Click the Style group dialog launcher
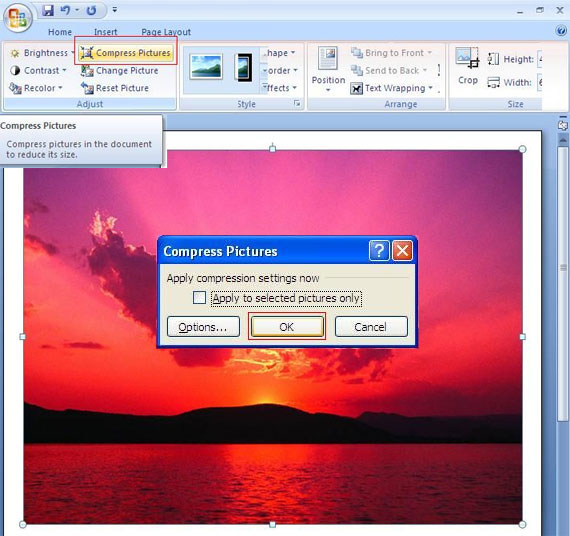Image resolution: width=570 pixels, height=536 pixels. (x=297, y=104)
